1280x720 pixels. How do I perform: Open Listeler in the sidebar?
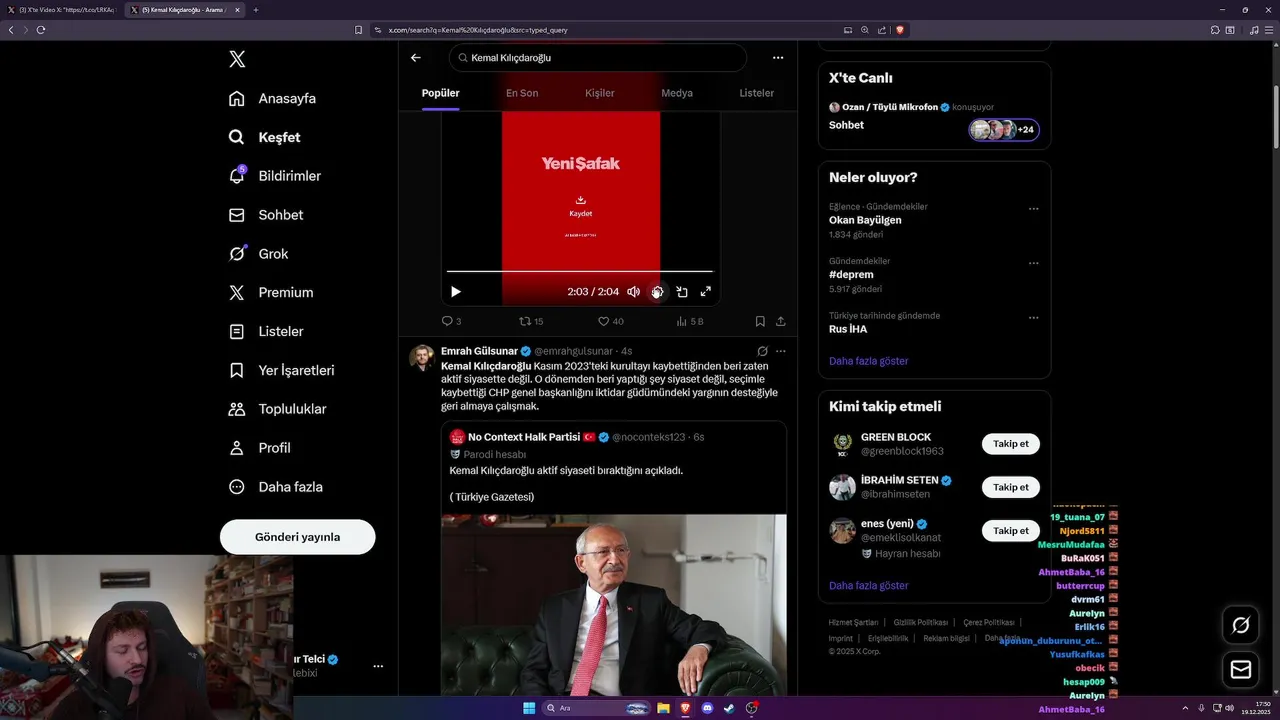point(266,331)
